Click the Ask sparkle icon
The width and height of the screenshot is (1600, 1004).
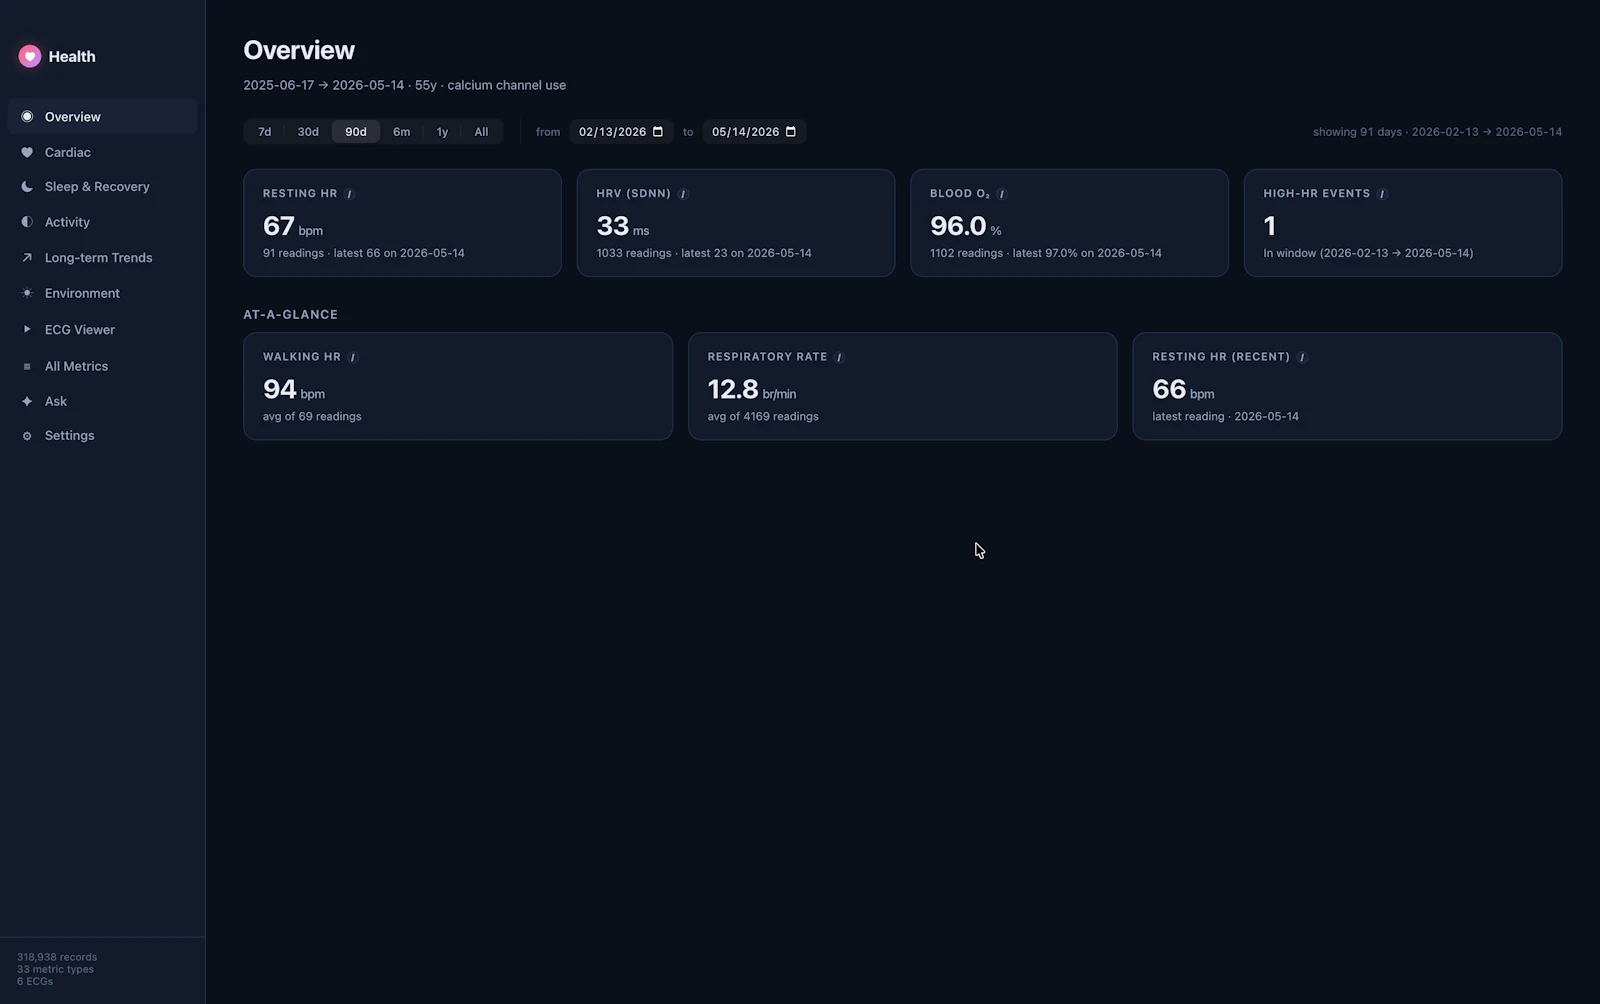tap(27, 401)
